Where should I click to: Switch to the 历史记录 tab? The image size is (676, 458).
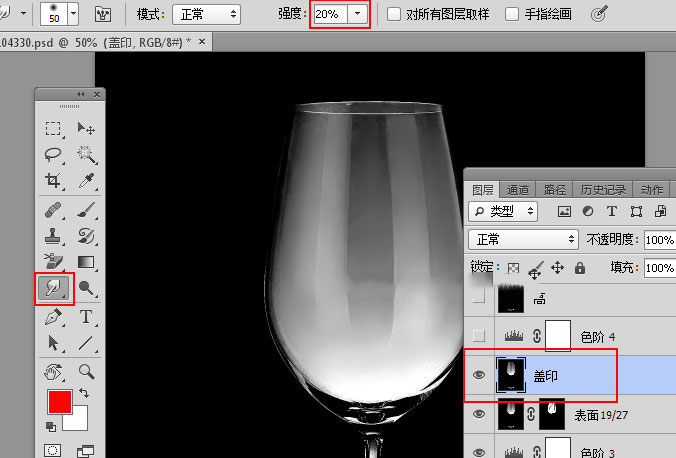[602, 189]
